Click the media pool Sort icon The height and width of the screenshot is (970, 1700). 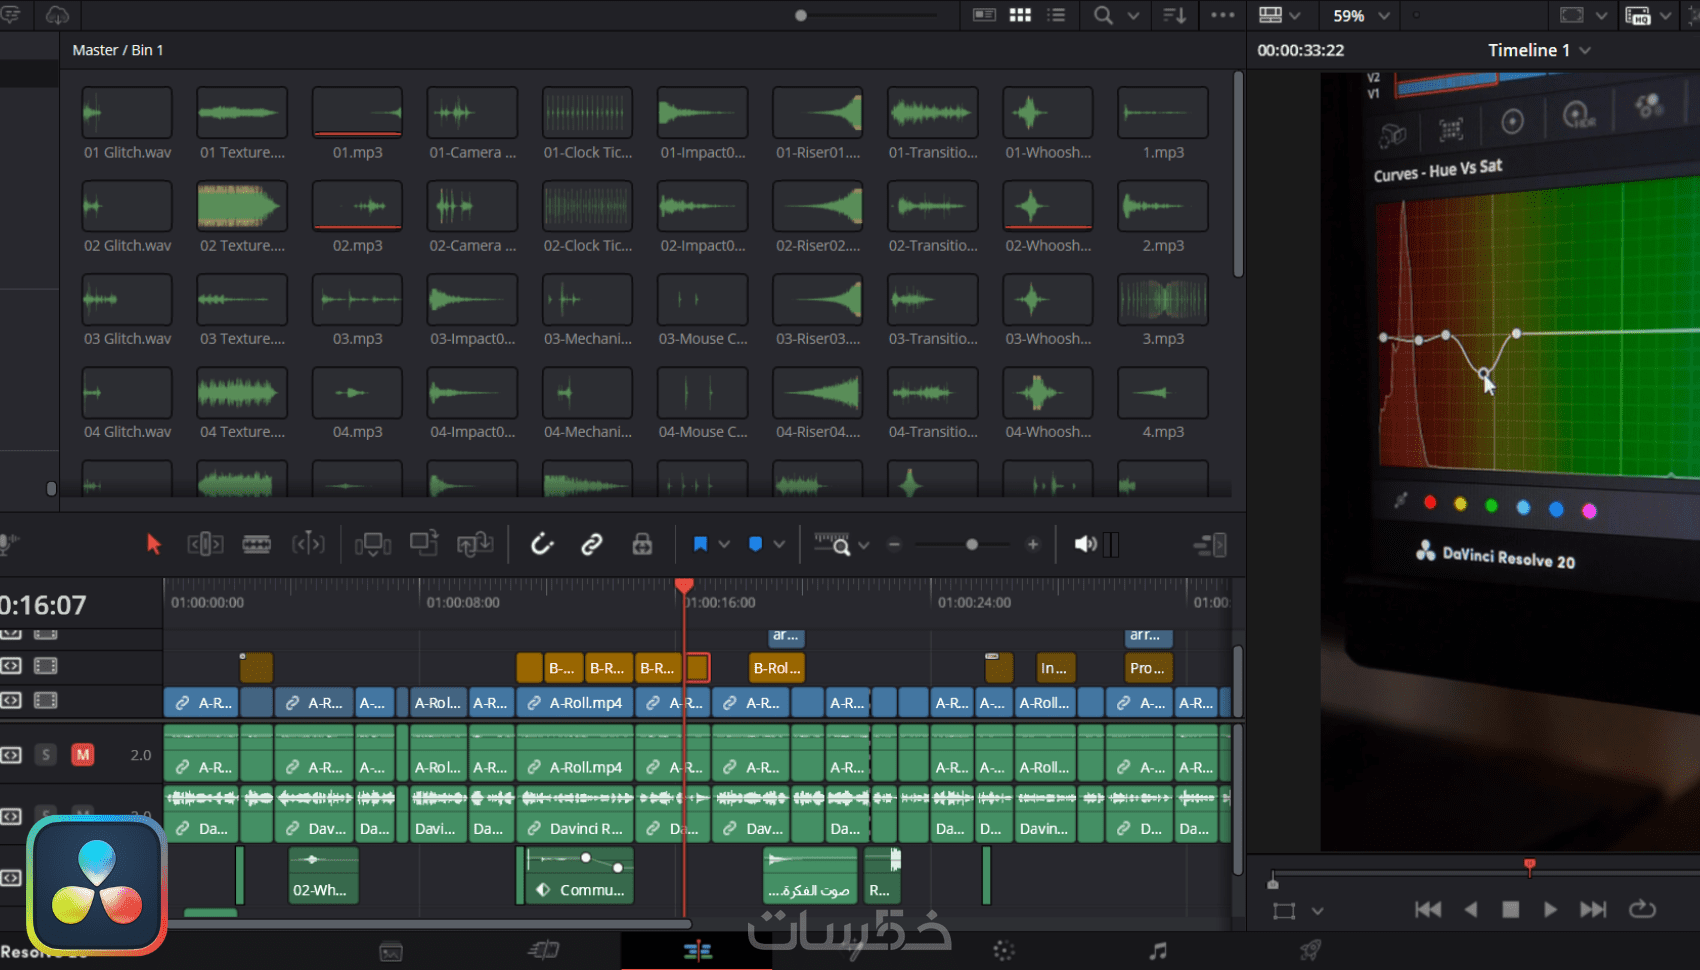pos(1174,15)
